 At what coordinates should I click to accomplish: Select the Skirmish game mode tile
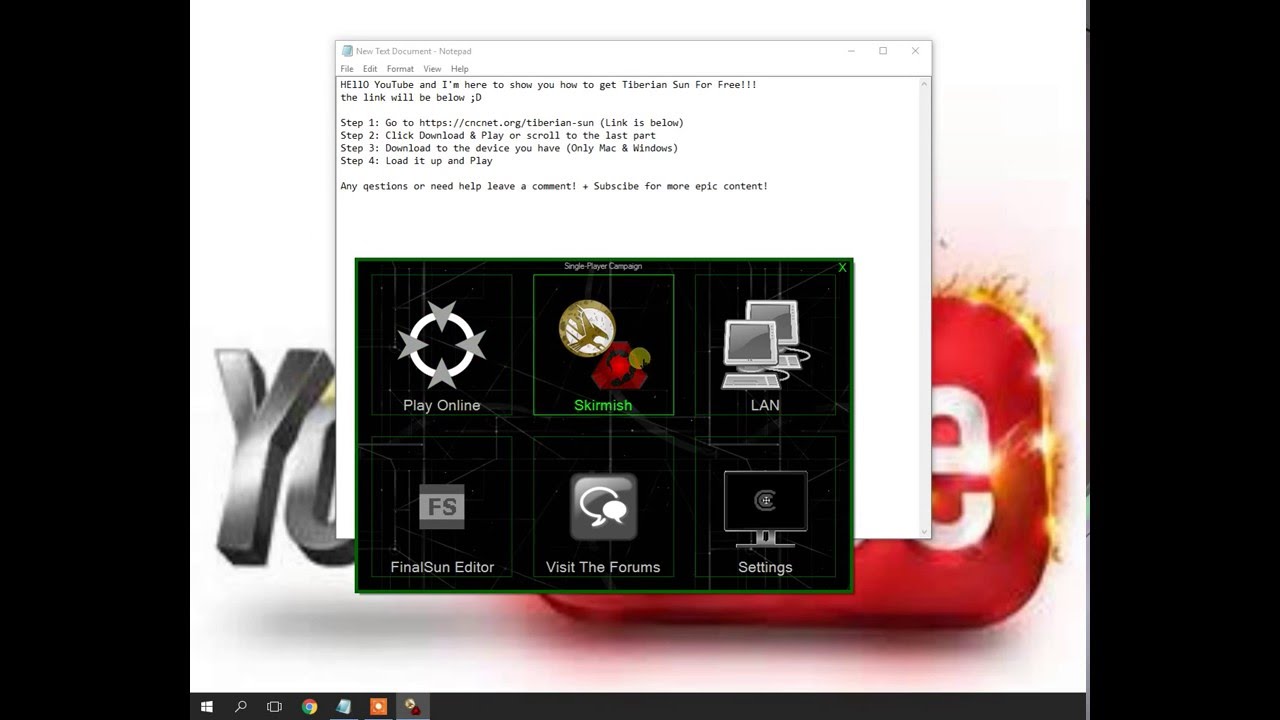[603, 345]
